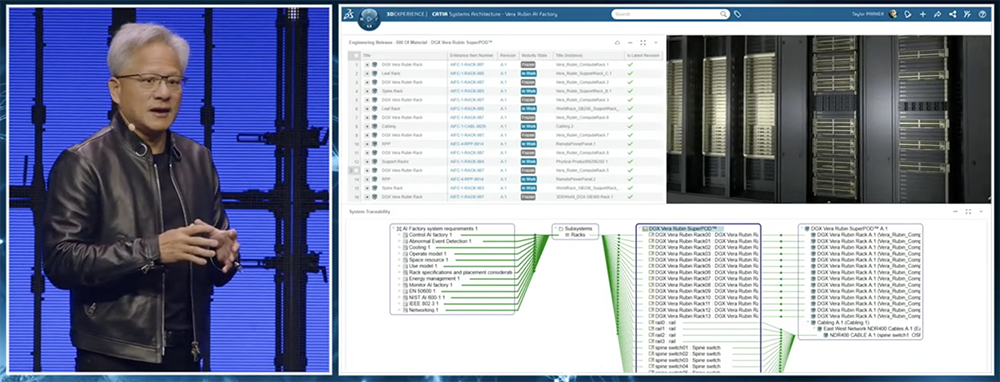Open AIFC-4-RPP-0014 link on row 10
The height and width of the screenshot is (382, 1000).
coord(467,144)
